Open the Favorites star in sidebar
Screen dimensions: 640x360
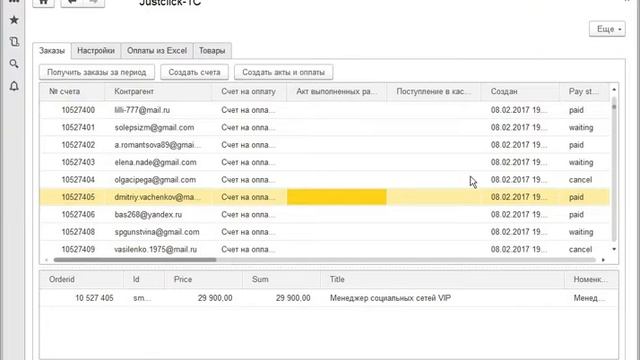tap(14, 20)
